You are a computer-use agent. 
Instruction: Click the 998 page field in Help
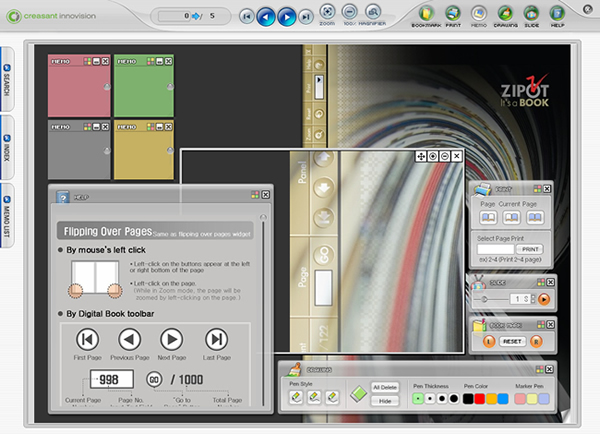(x=112, y=379)
